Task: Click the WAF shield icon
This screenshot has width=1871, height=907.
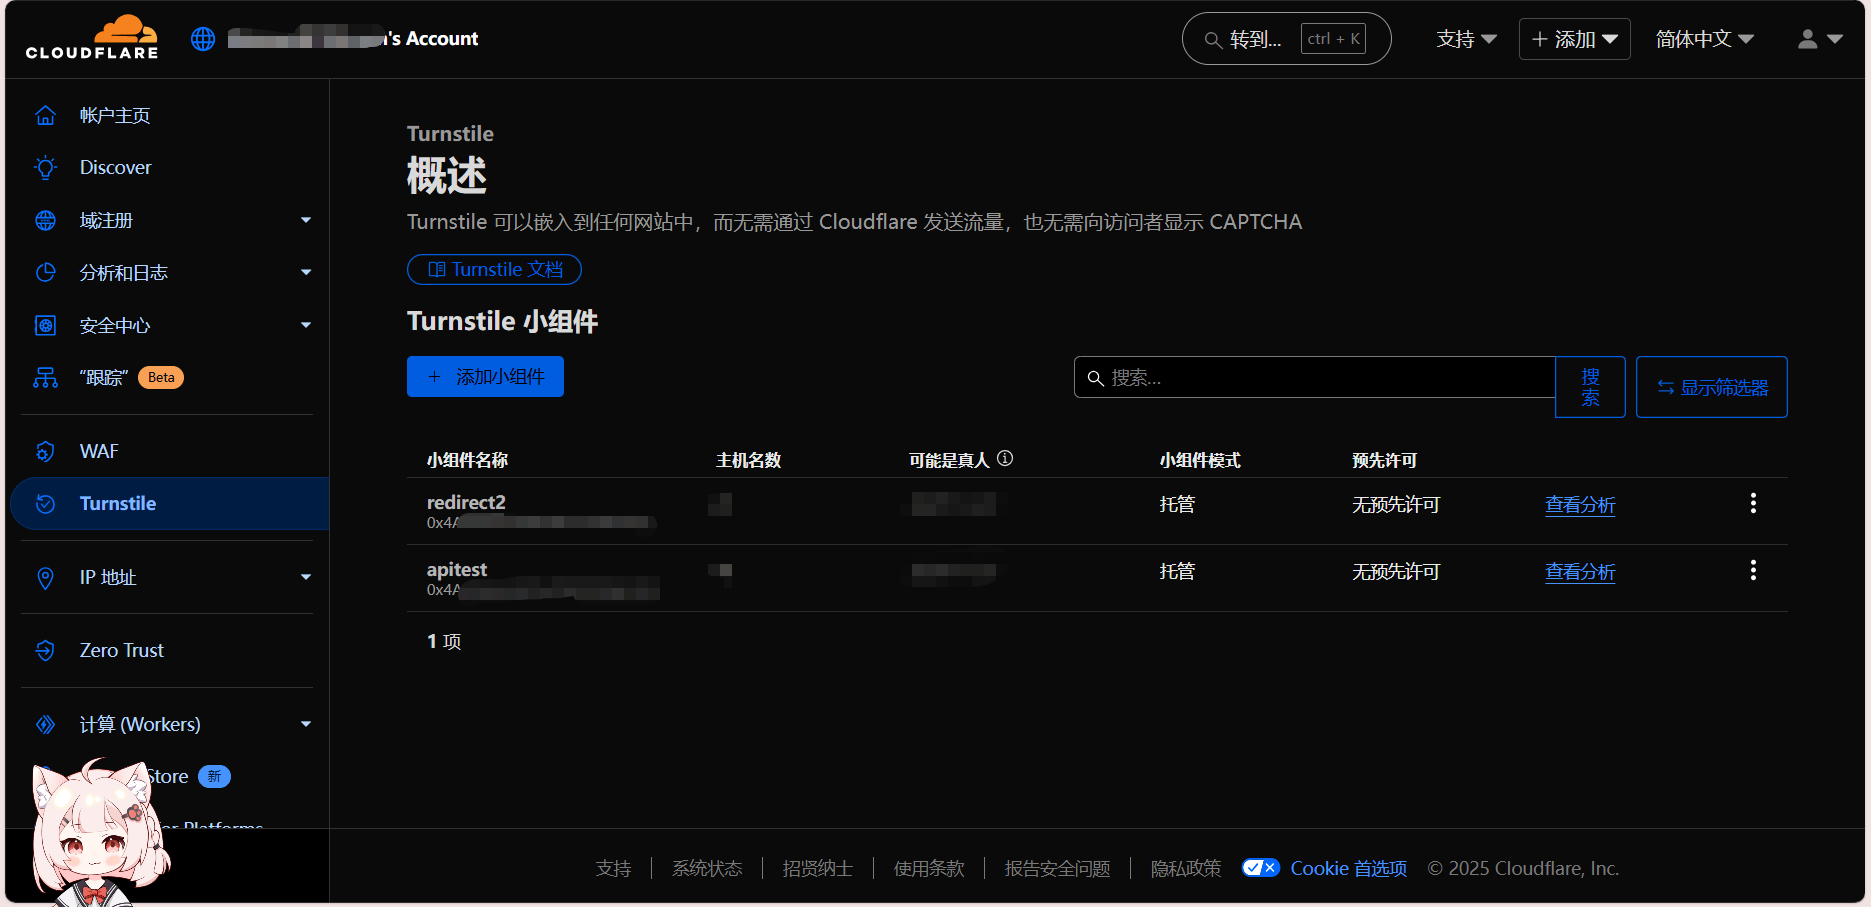Action: pos(46,451)
